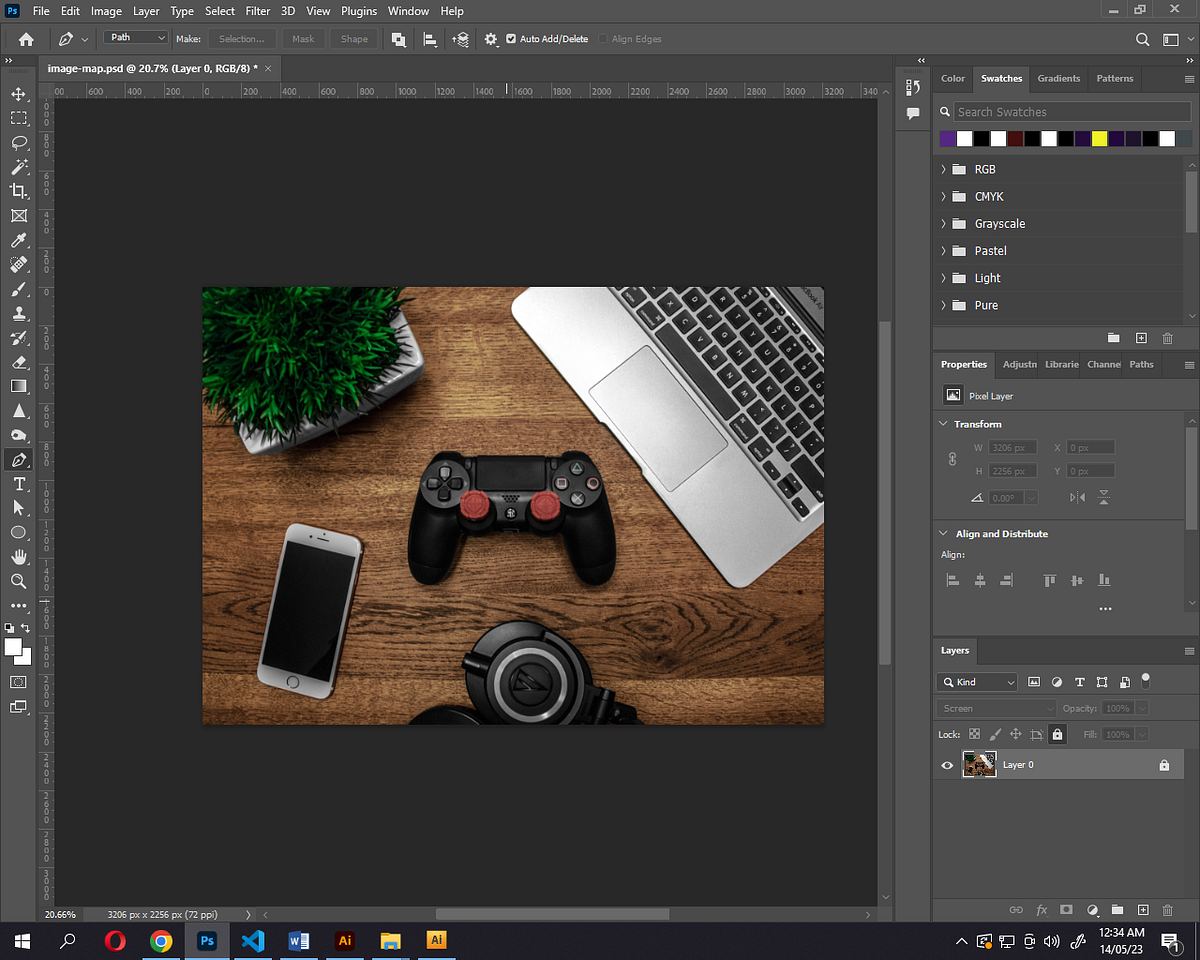Open the Photoshop Home screen
This screenshot has width=1200, height=960.
[24, 39]
